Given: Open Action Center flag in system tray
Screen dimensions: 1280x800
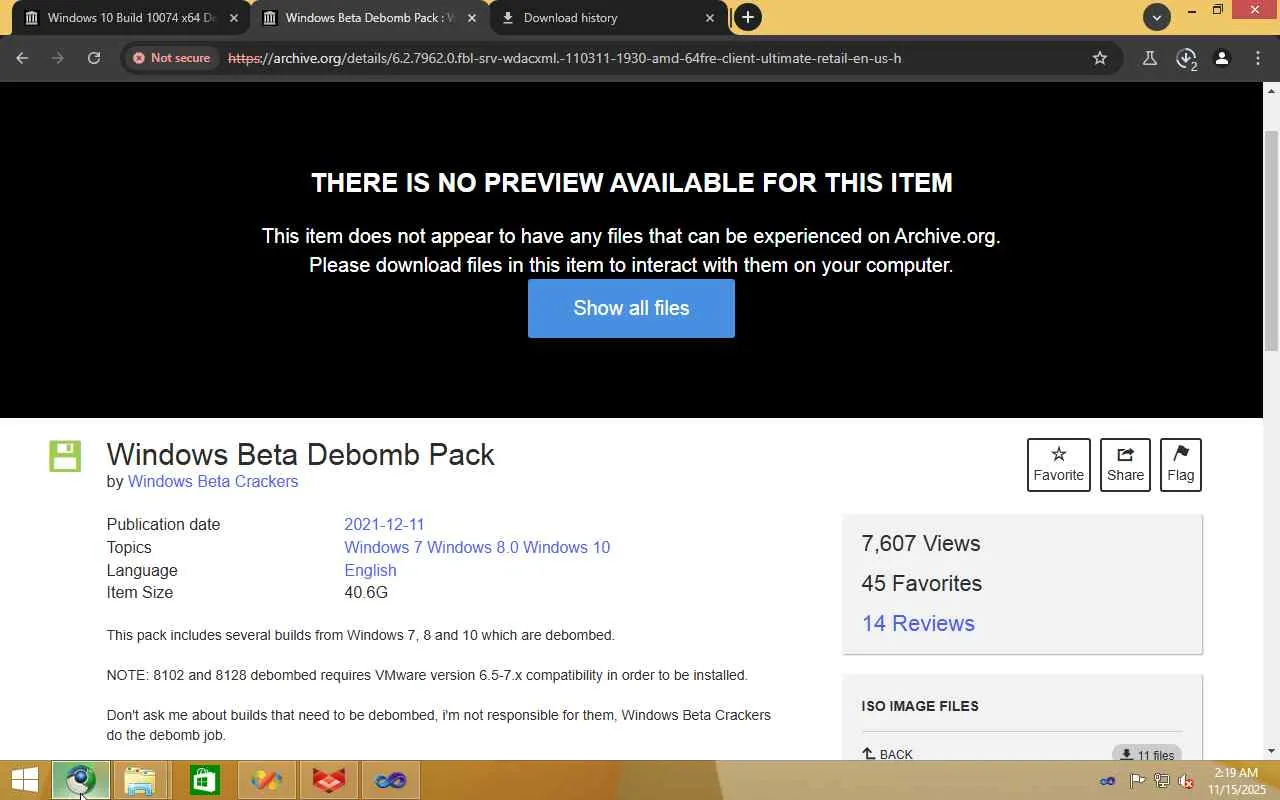Looking at the screenshot, I should (x=1137, y=781).
